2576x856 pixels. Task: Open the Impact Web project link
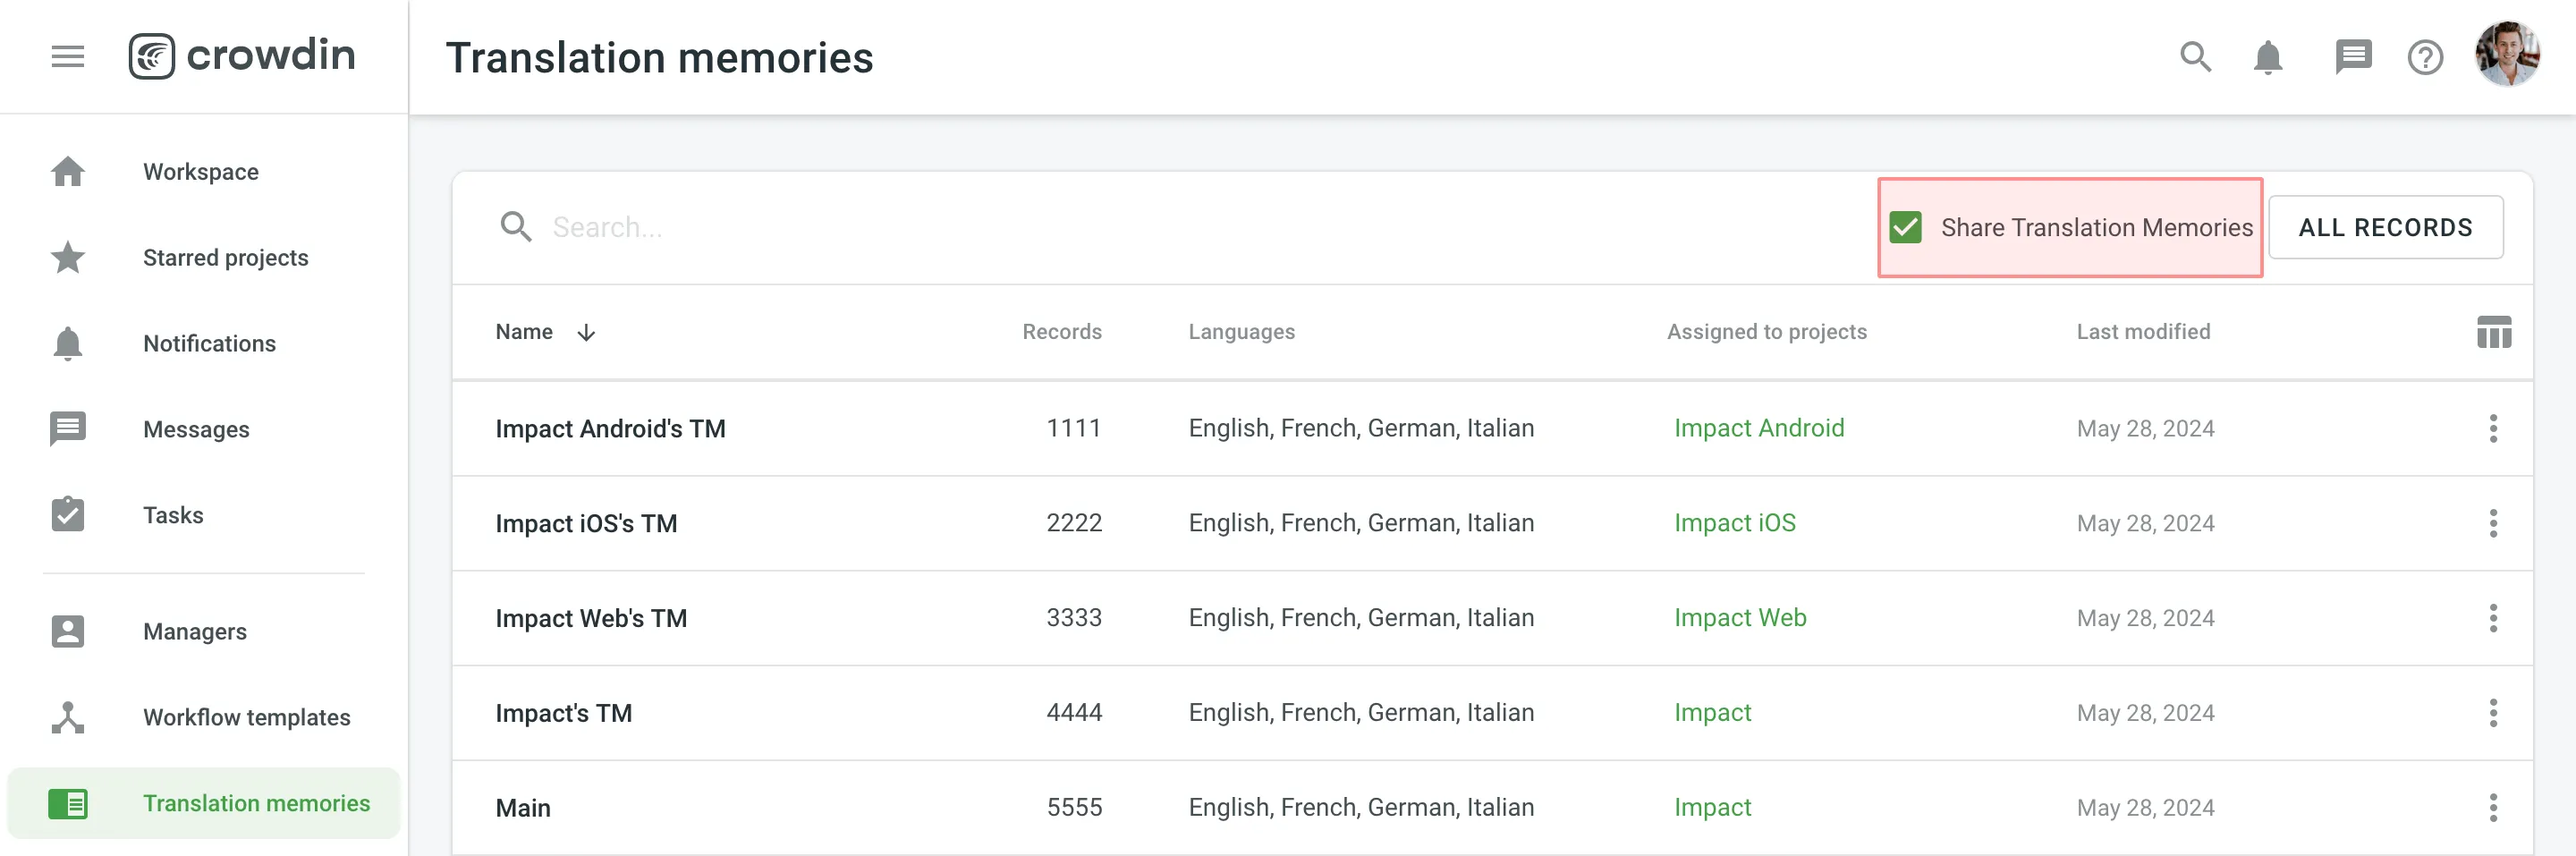point(1739,618)
